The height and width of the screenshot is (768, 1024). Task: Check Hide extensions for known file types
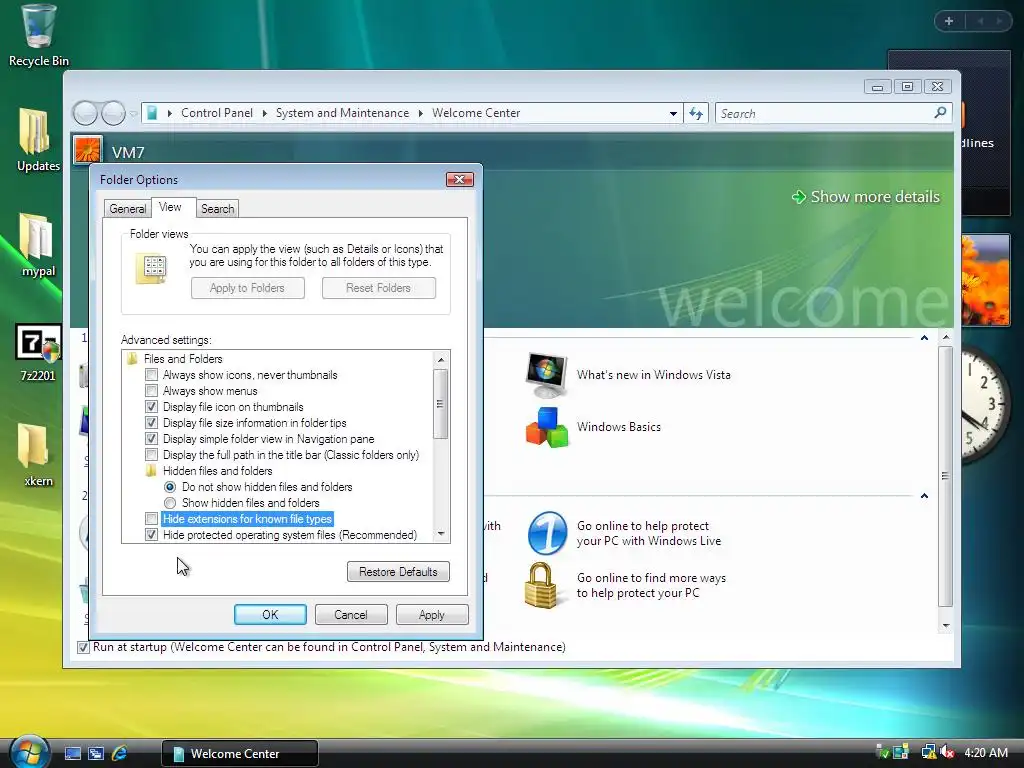(x=152, y=519)
